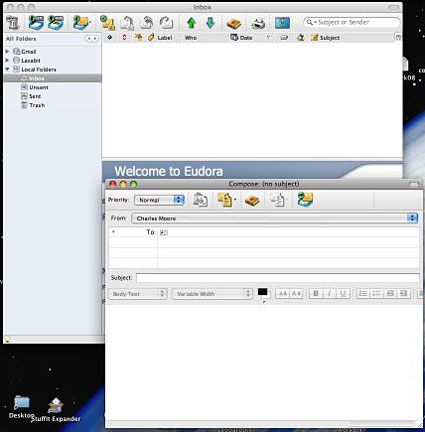
Task: Open Address Book icon in Inbox toolbar
Action: coord(234,23)
